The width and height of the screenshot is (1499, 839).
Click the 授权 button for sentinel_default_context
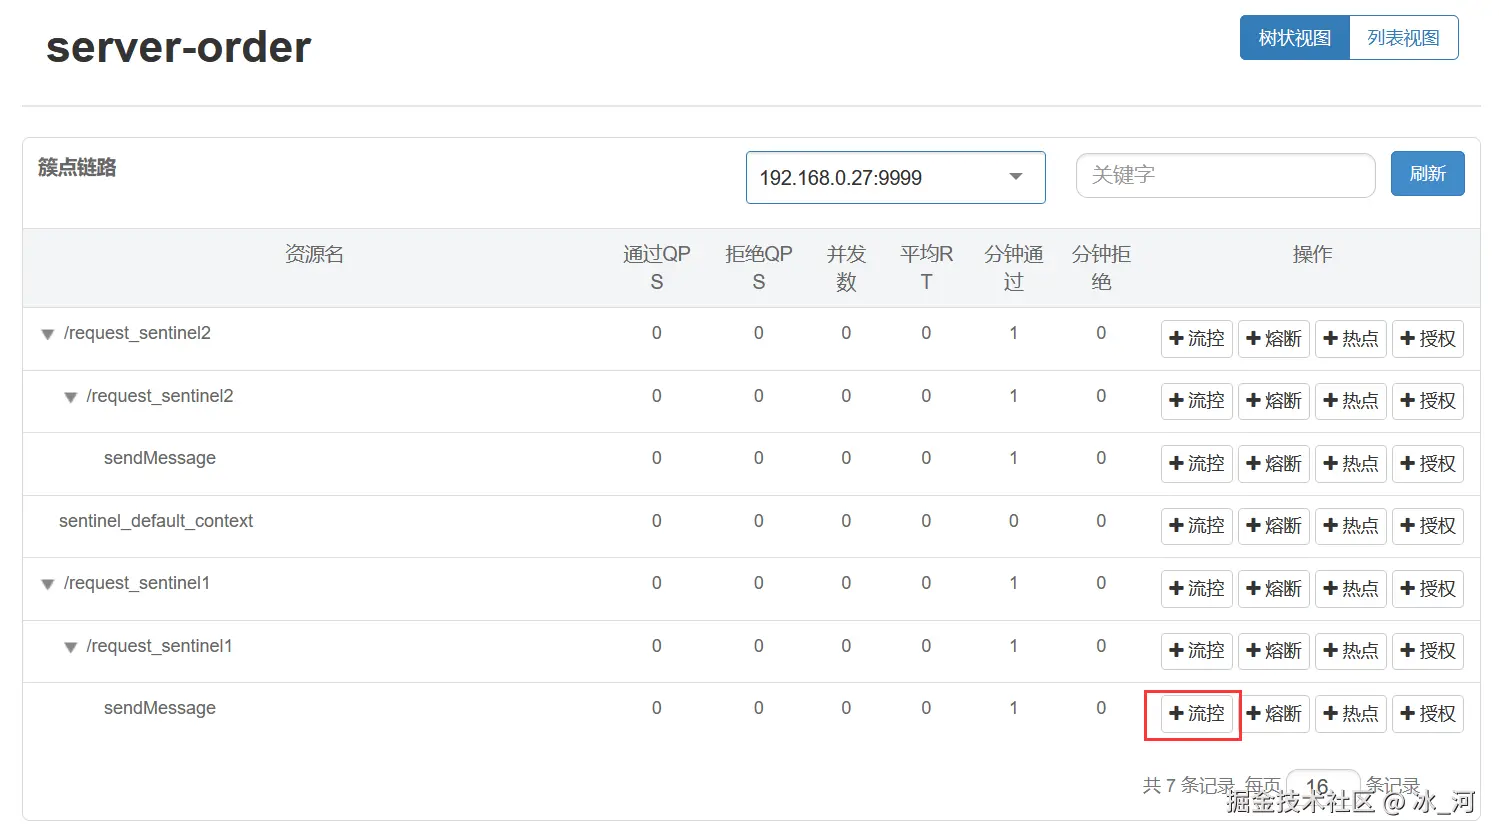coord(1427,526)
